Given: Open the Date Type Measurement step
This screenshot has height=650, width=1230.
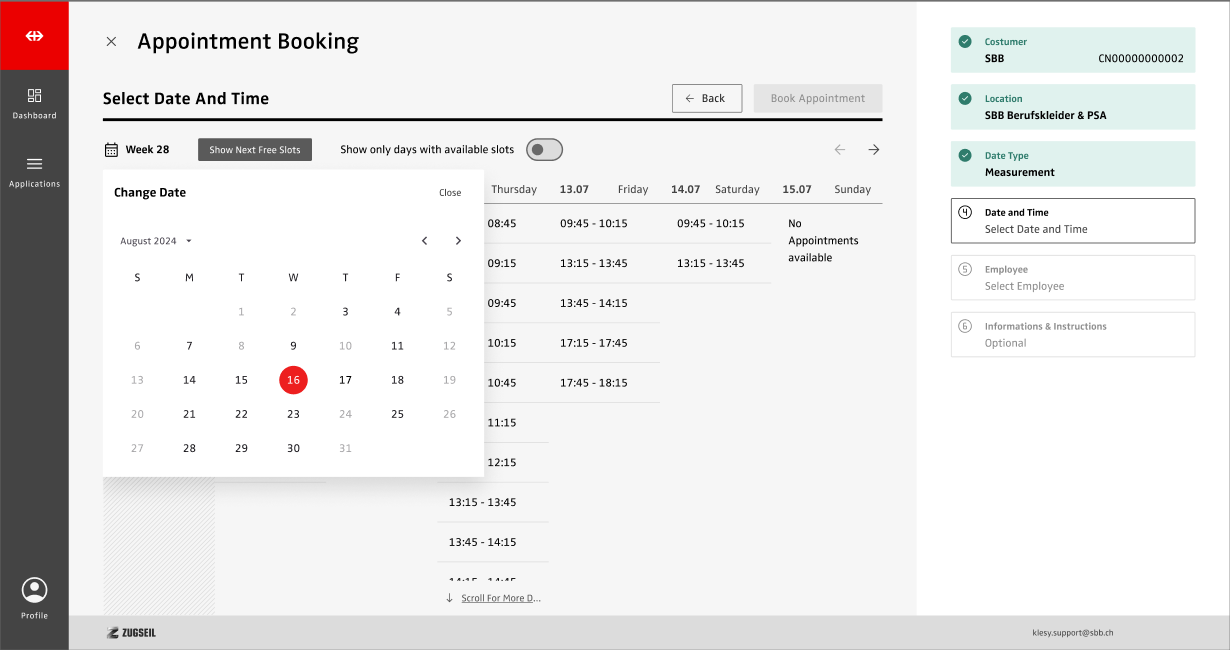Looking at the screenshot, I should click(1072, 164).
